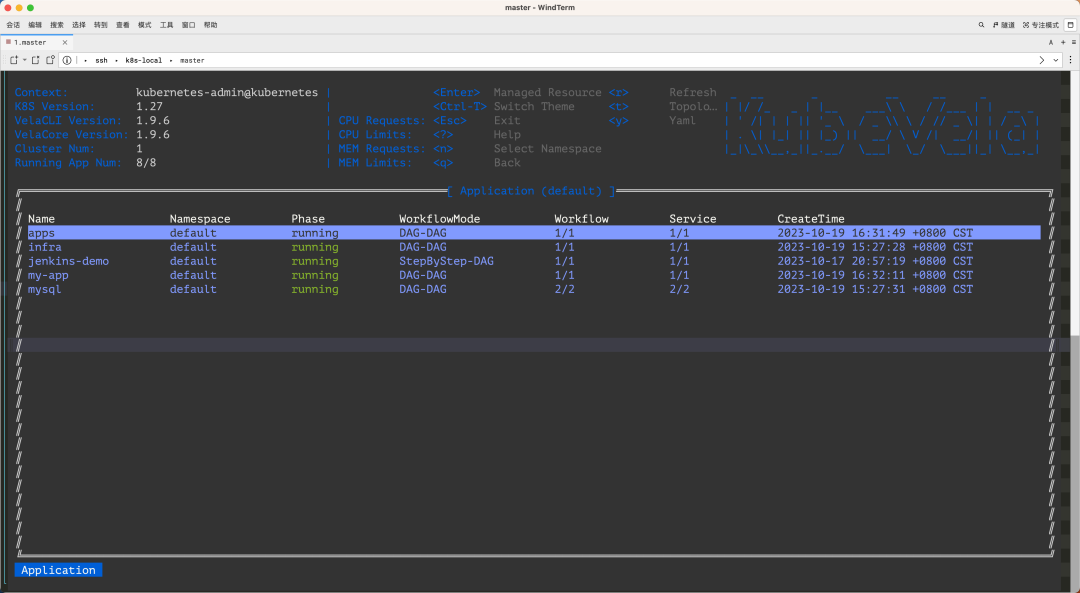Click the k8s-local path segment
This screenshot has height=593, width=1080.
point(143,60)
